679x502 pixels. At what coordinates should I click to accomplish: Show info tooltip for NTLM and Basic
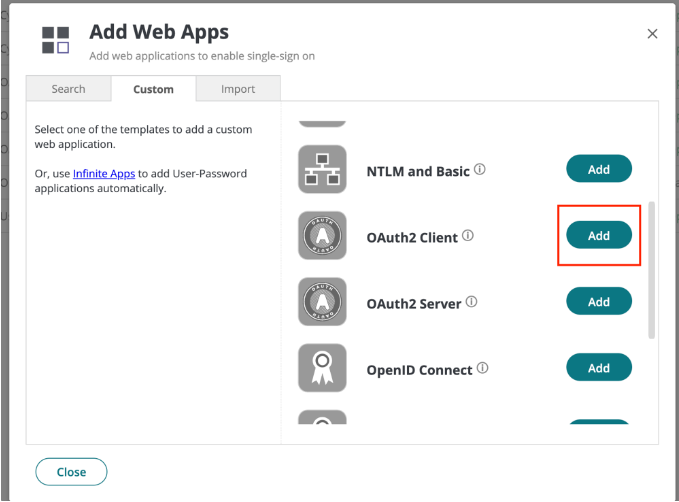[480, 170]
